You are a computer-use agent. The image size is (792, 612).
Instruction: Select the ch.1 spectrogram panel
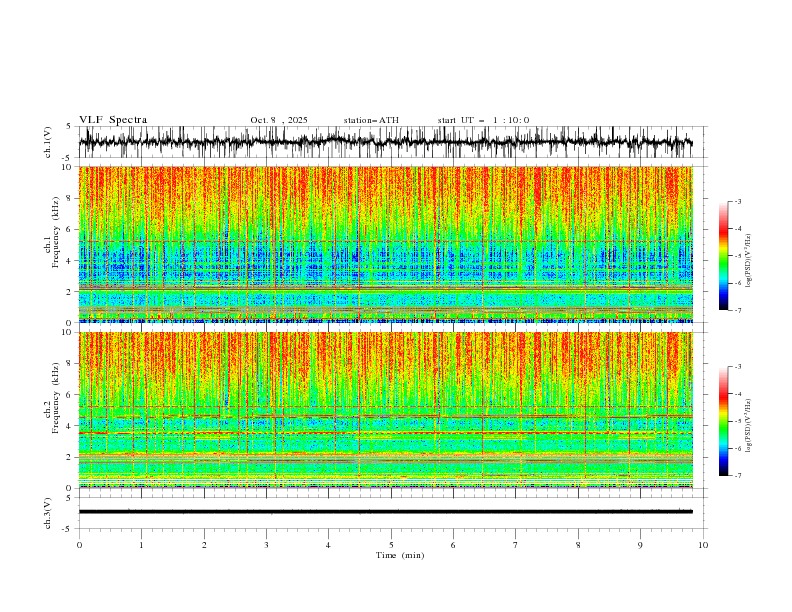[386, 244]
